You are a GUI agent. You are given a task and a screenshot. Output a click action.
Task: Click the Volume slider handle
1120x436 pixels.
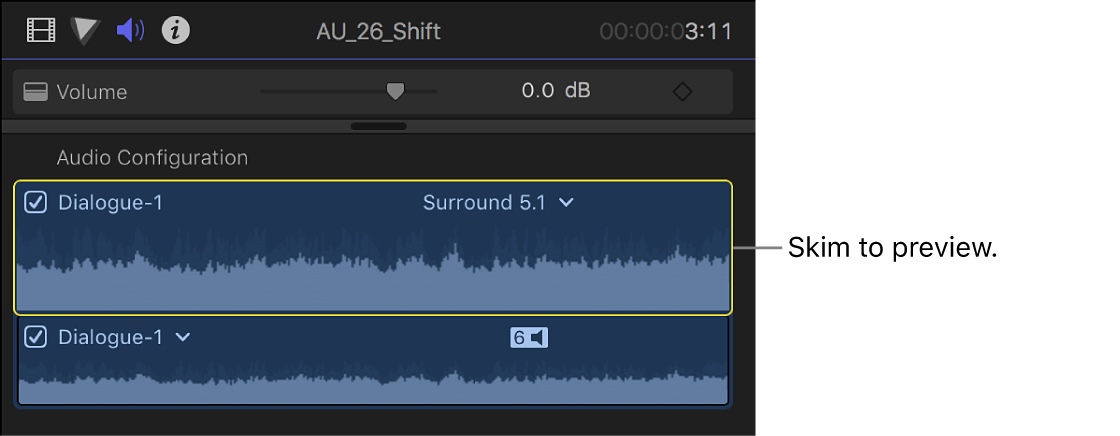coord(396,91)
